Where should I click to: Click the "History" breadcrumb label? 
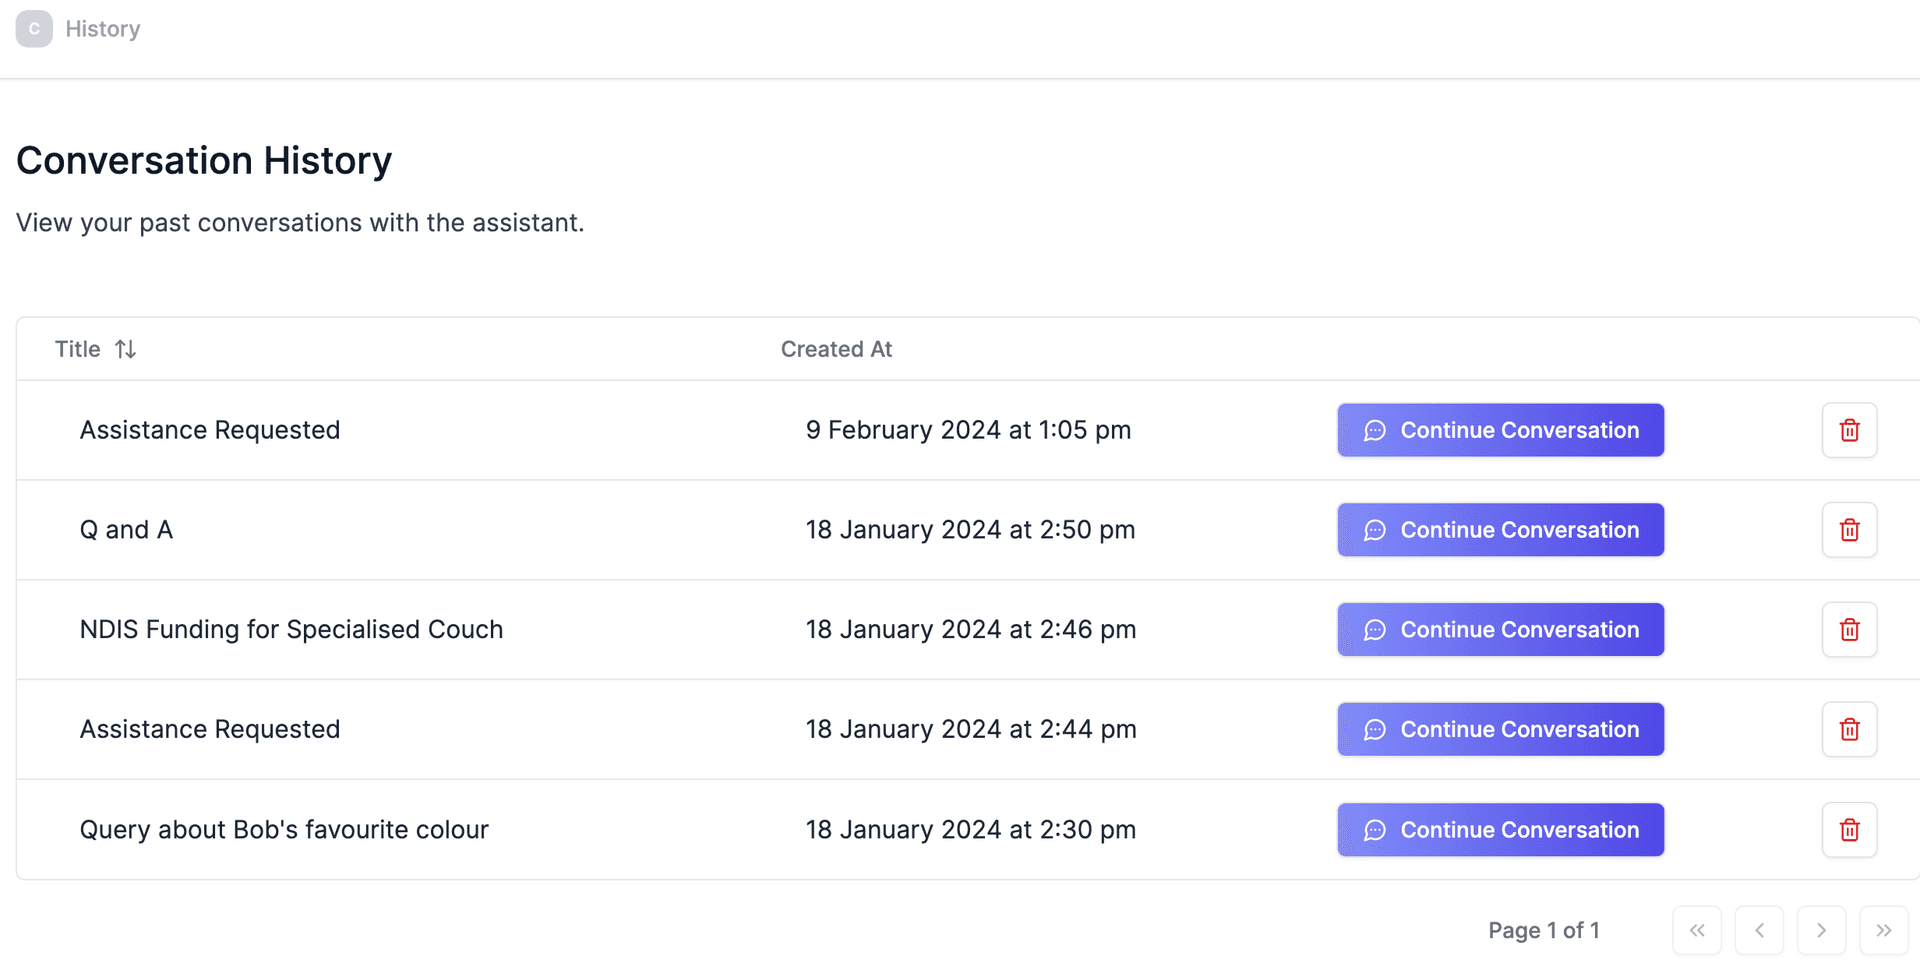click(103, 28)
